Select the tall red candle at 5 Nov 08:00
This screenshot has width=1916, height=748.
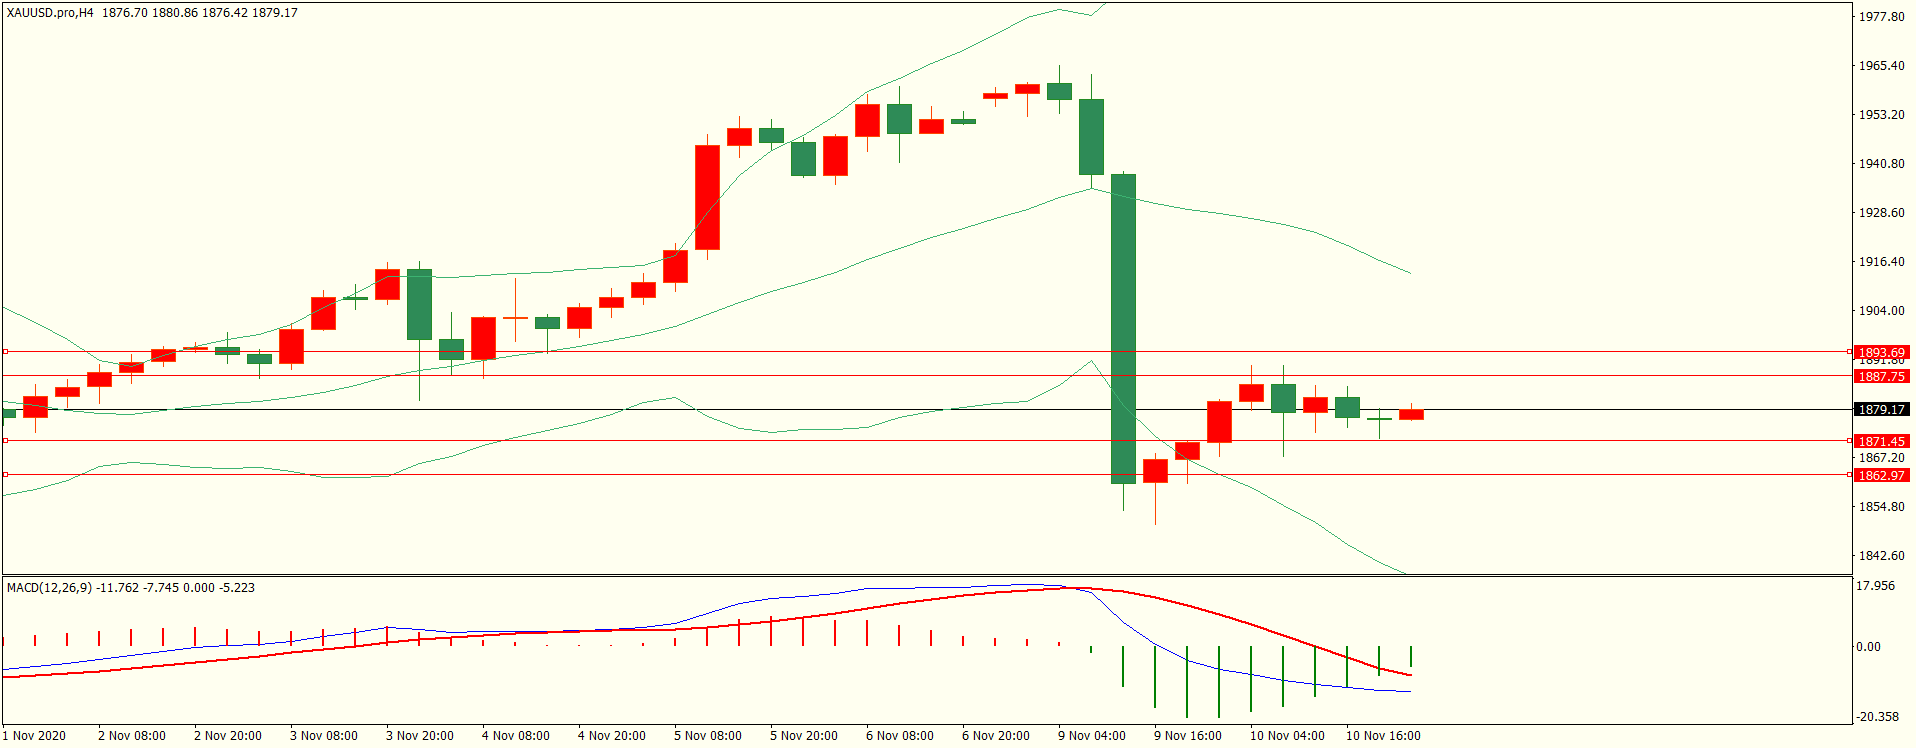[707, 197]
